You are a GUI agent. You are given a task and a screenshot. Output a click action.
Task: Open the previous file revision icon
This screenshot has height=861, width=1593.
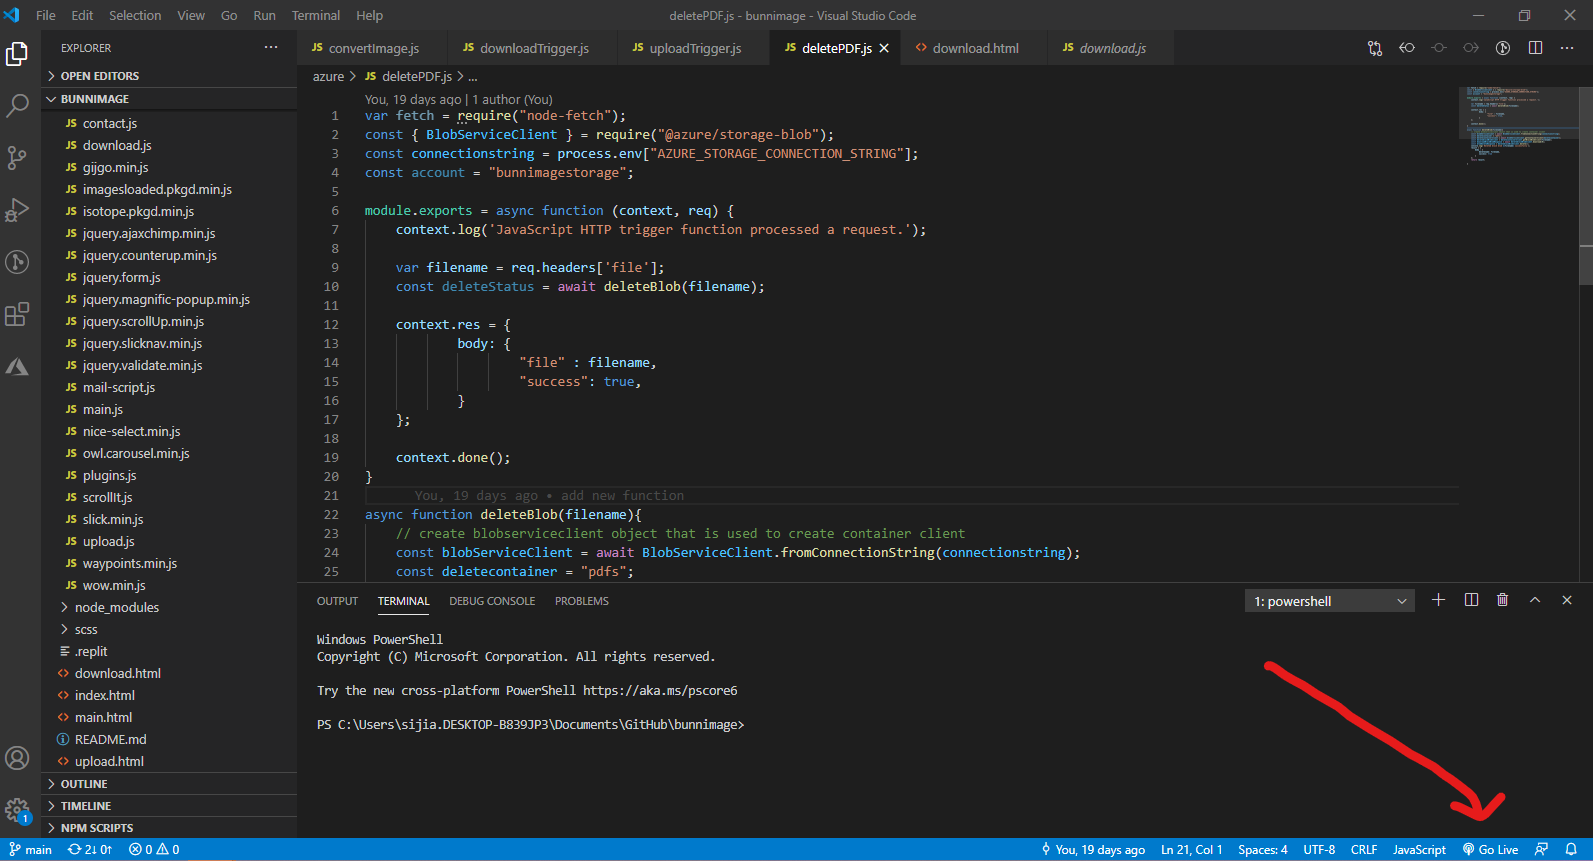pos(1407,48)
